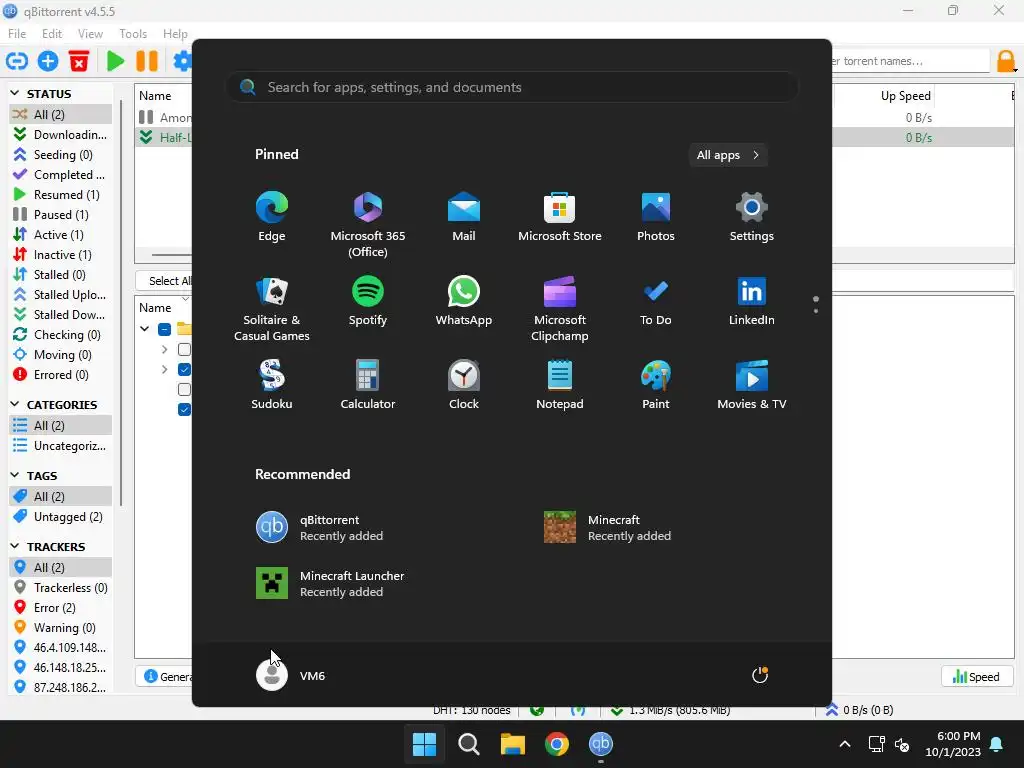Screen dimensions: 1024x768
Task: Filter torrents by Paused (1)
Action: coord(61,215)
